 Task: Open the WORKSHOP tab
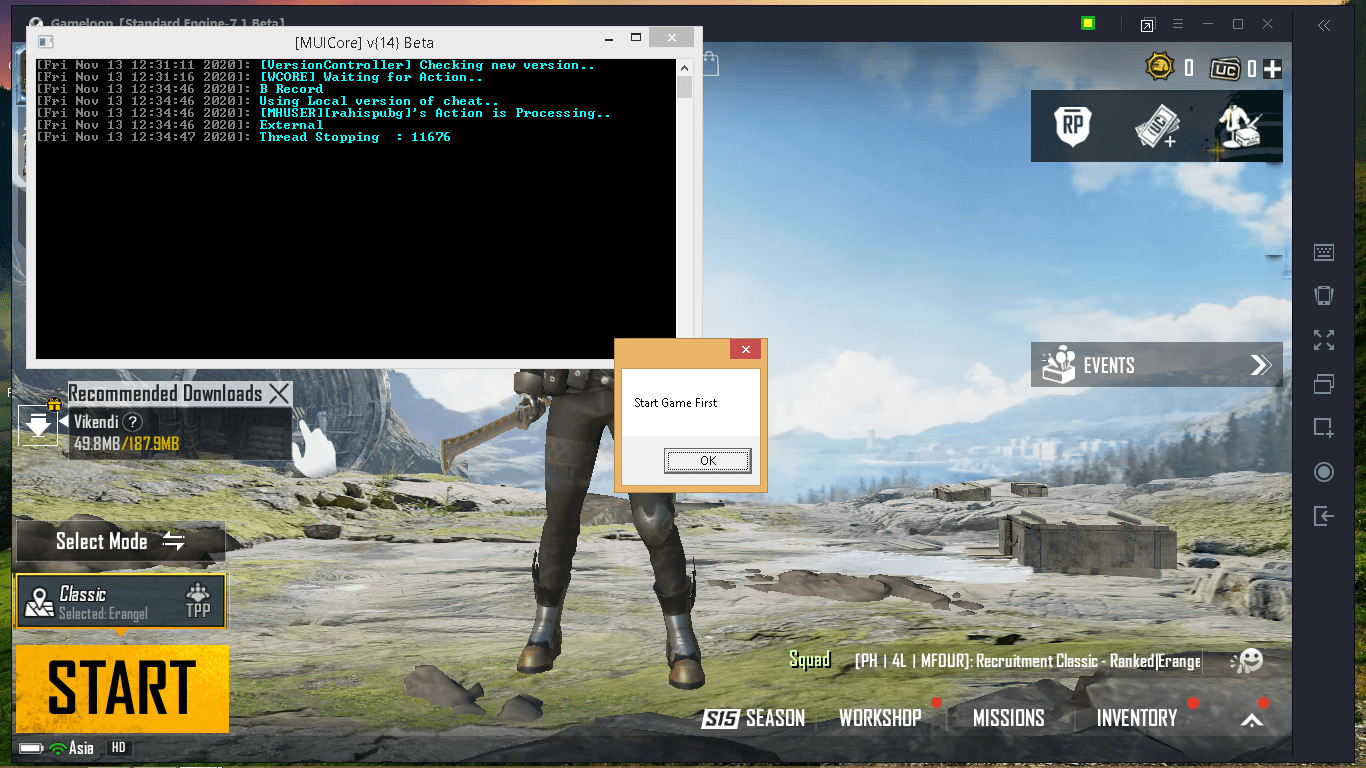click(880, 718)
